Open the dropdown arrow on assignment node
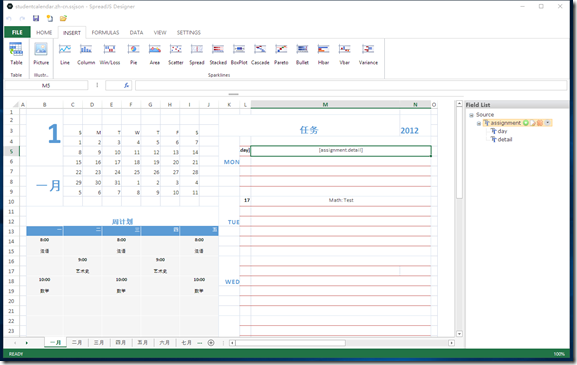Screen dimensions: 577x365 [548, 123]
